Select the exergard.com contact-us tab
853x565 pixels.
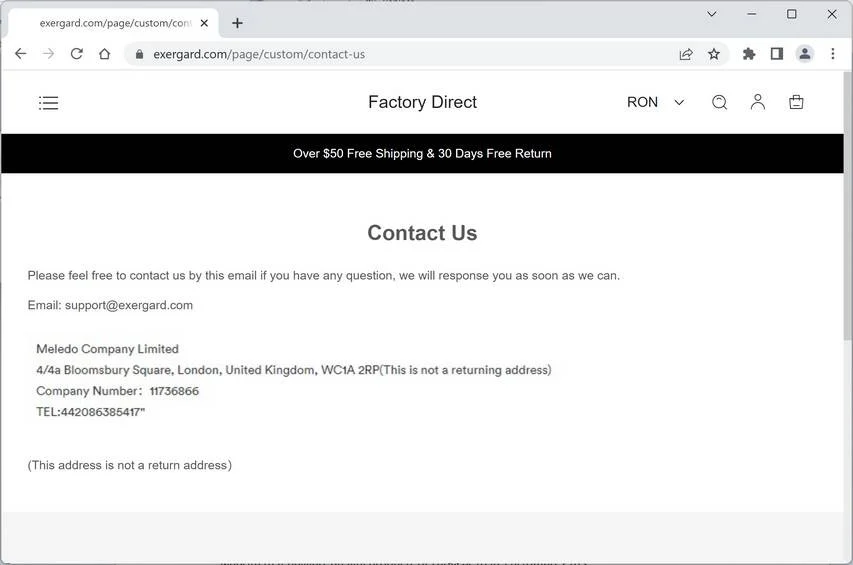coord(114,23)
